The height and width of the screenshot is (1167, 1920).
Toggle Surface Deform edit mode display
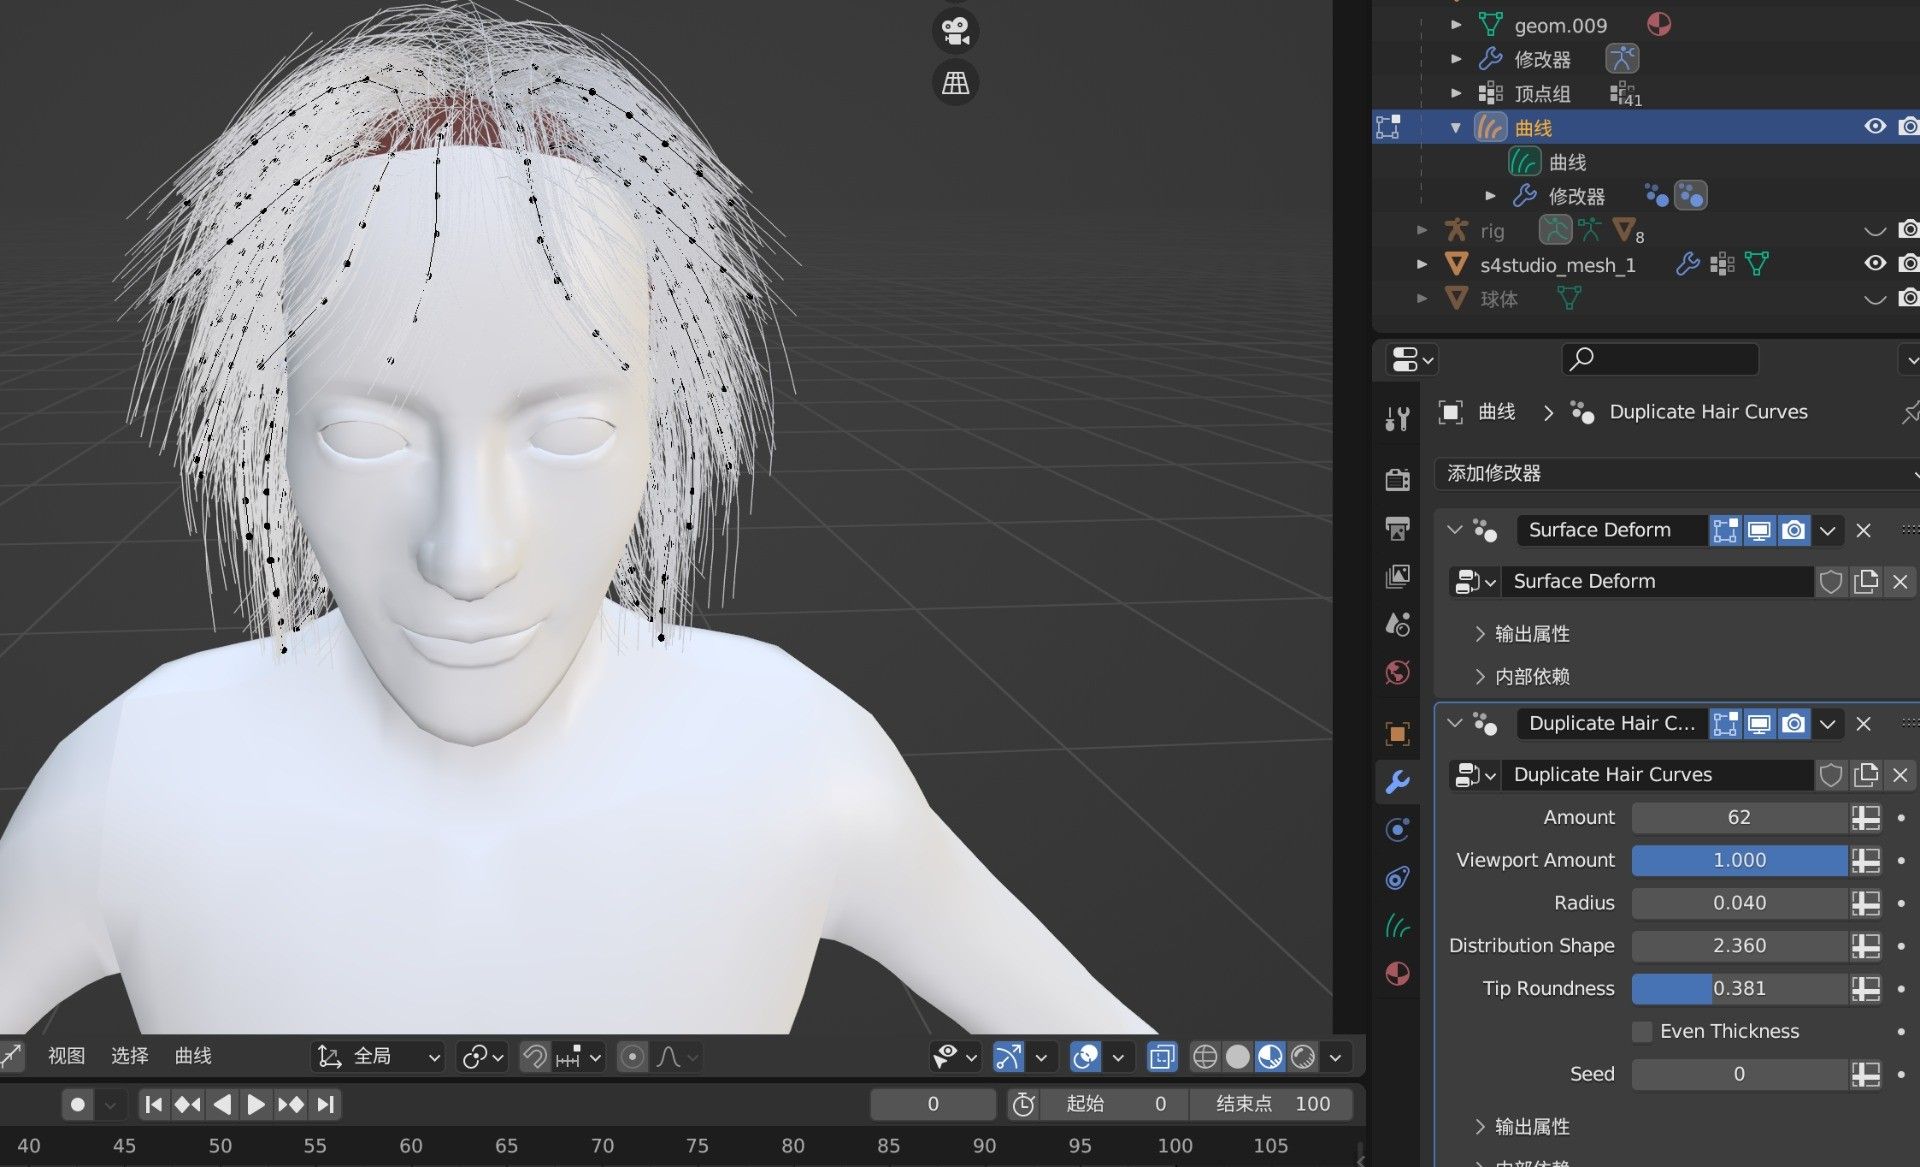click(x=1725, y=530)
